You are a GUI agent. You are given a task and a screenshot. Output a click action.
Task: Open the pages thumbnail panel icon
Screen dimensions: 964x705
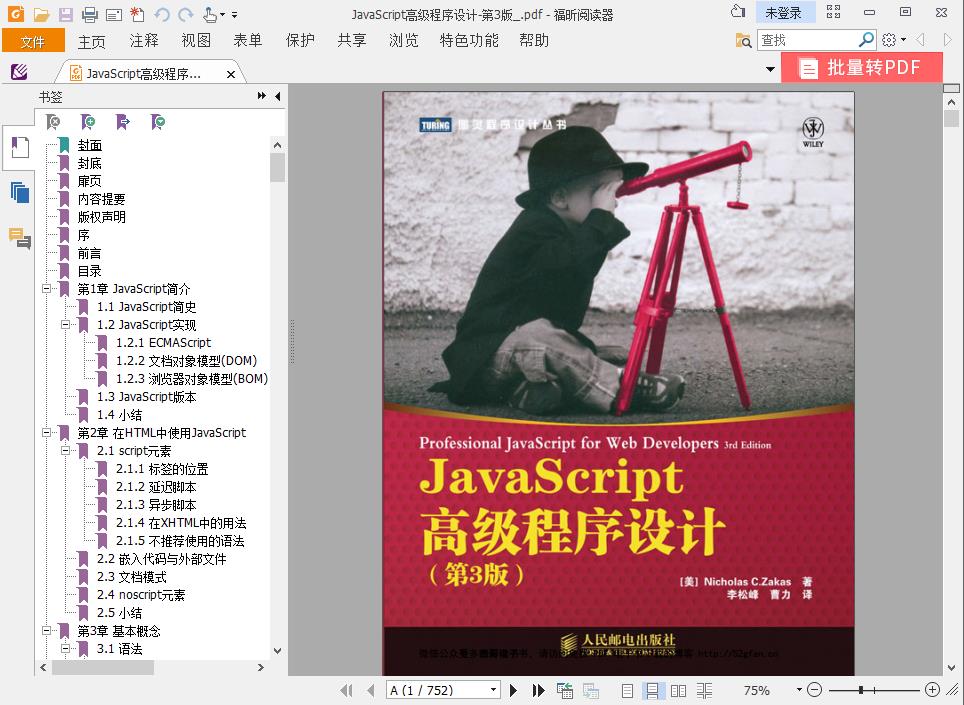20,192
